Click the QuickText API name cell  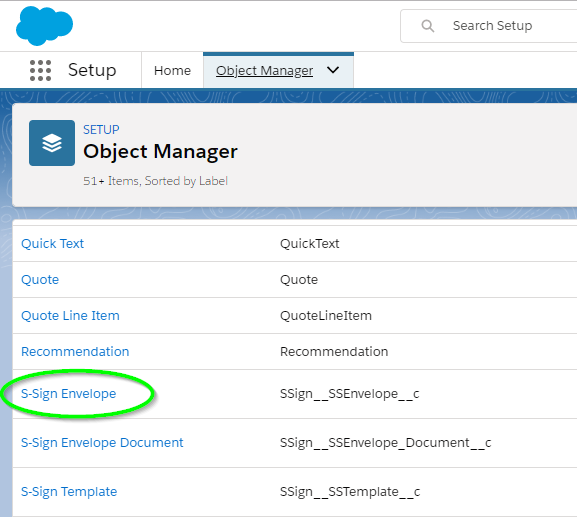[309, 244]
